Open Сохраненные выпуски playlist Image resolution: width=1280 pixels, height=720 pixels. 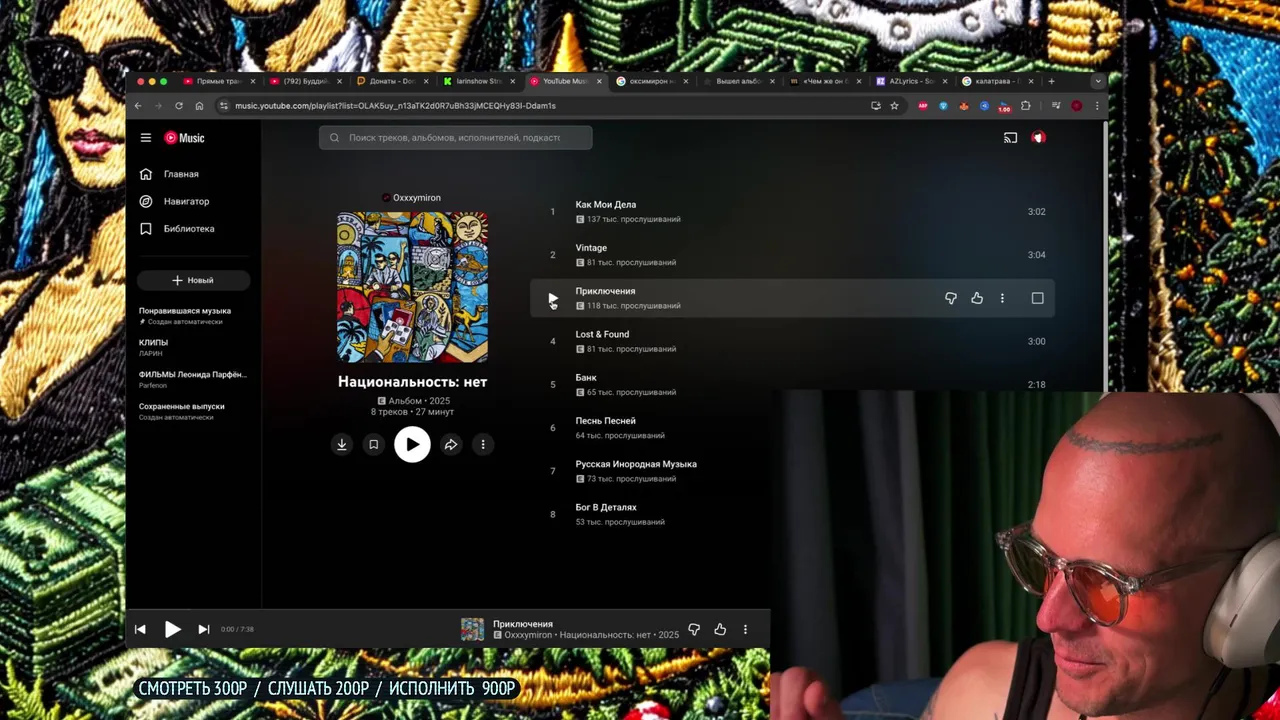point(182,411)
